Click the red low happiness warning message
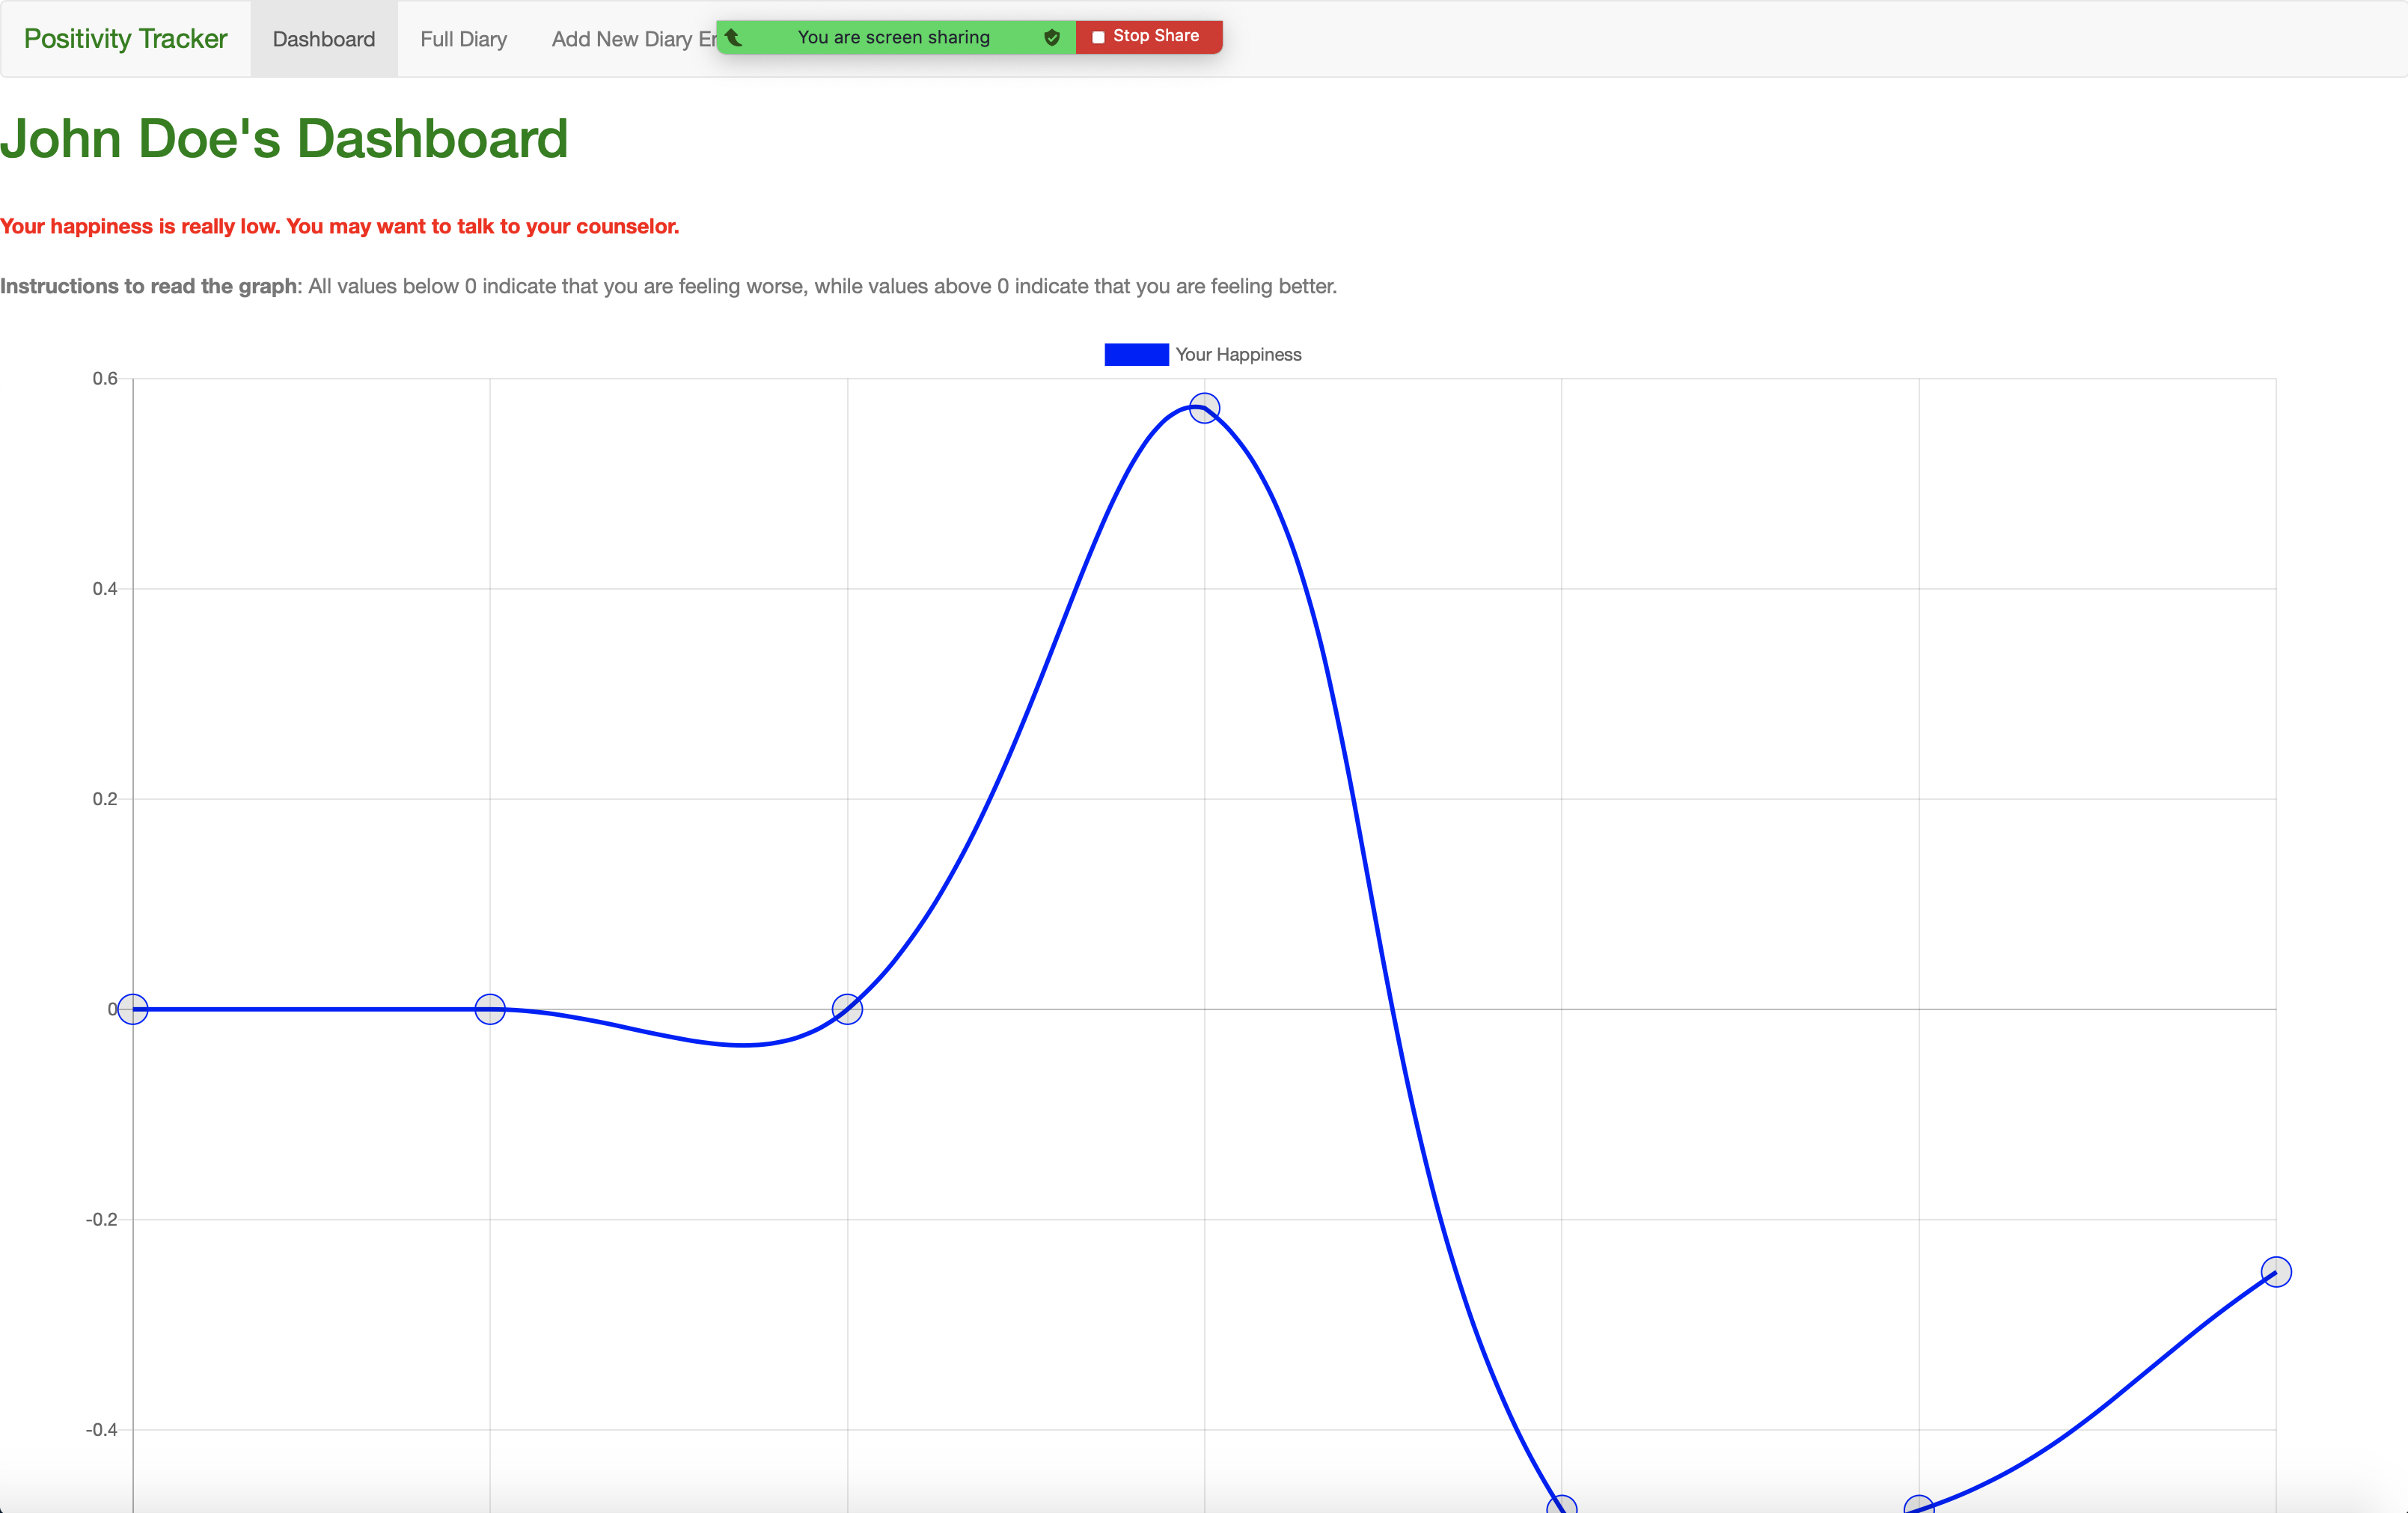Image resolution: width=2408 pixels, height=1513 pixels. tap(339, 226)
